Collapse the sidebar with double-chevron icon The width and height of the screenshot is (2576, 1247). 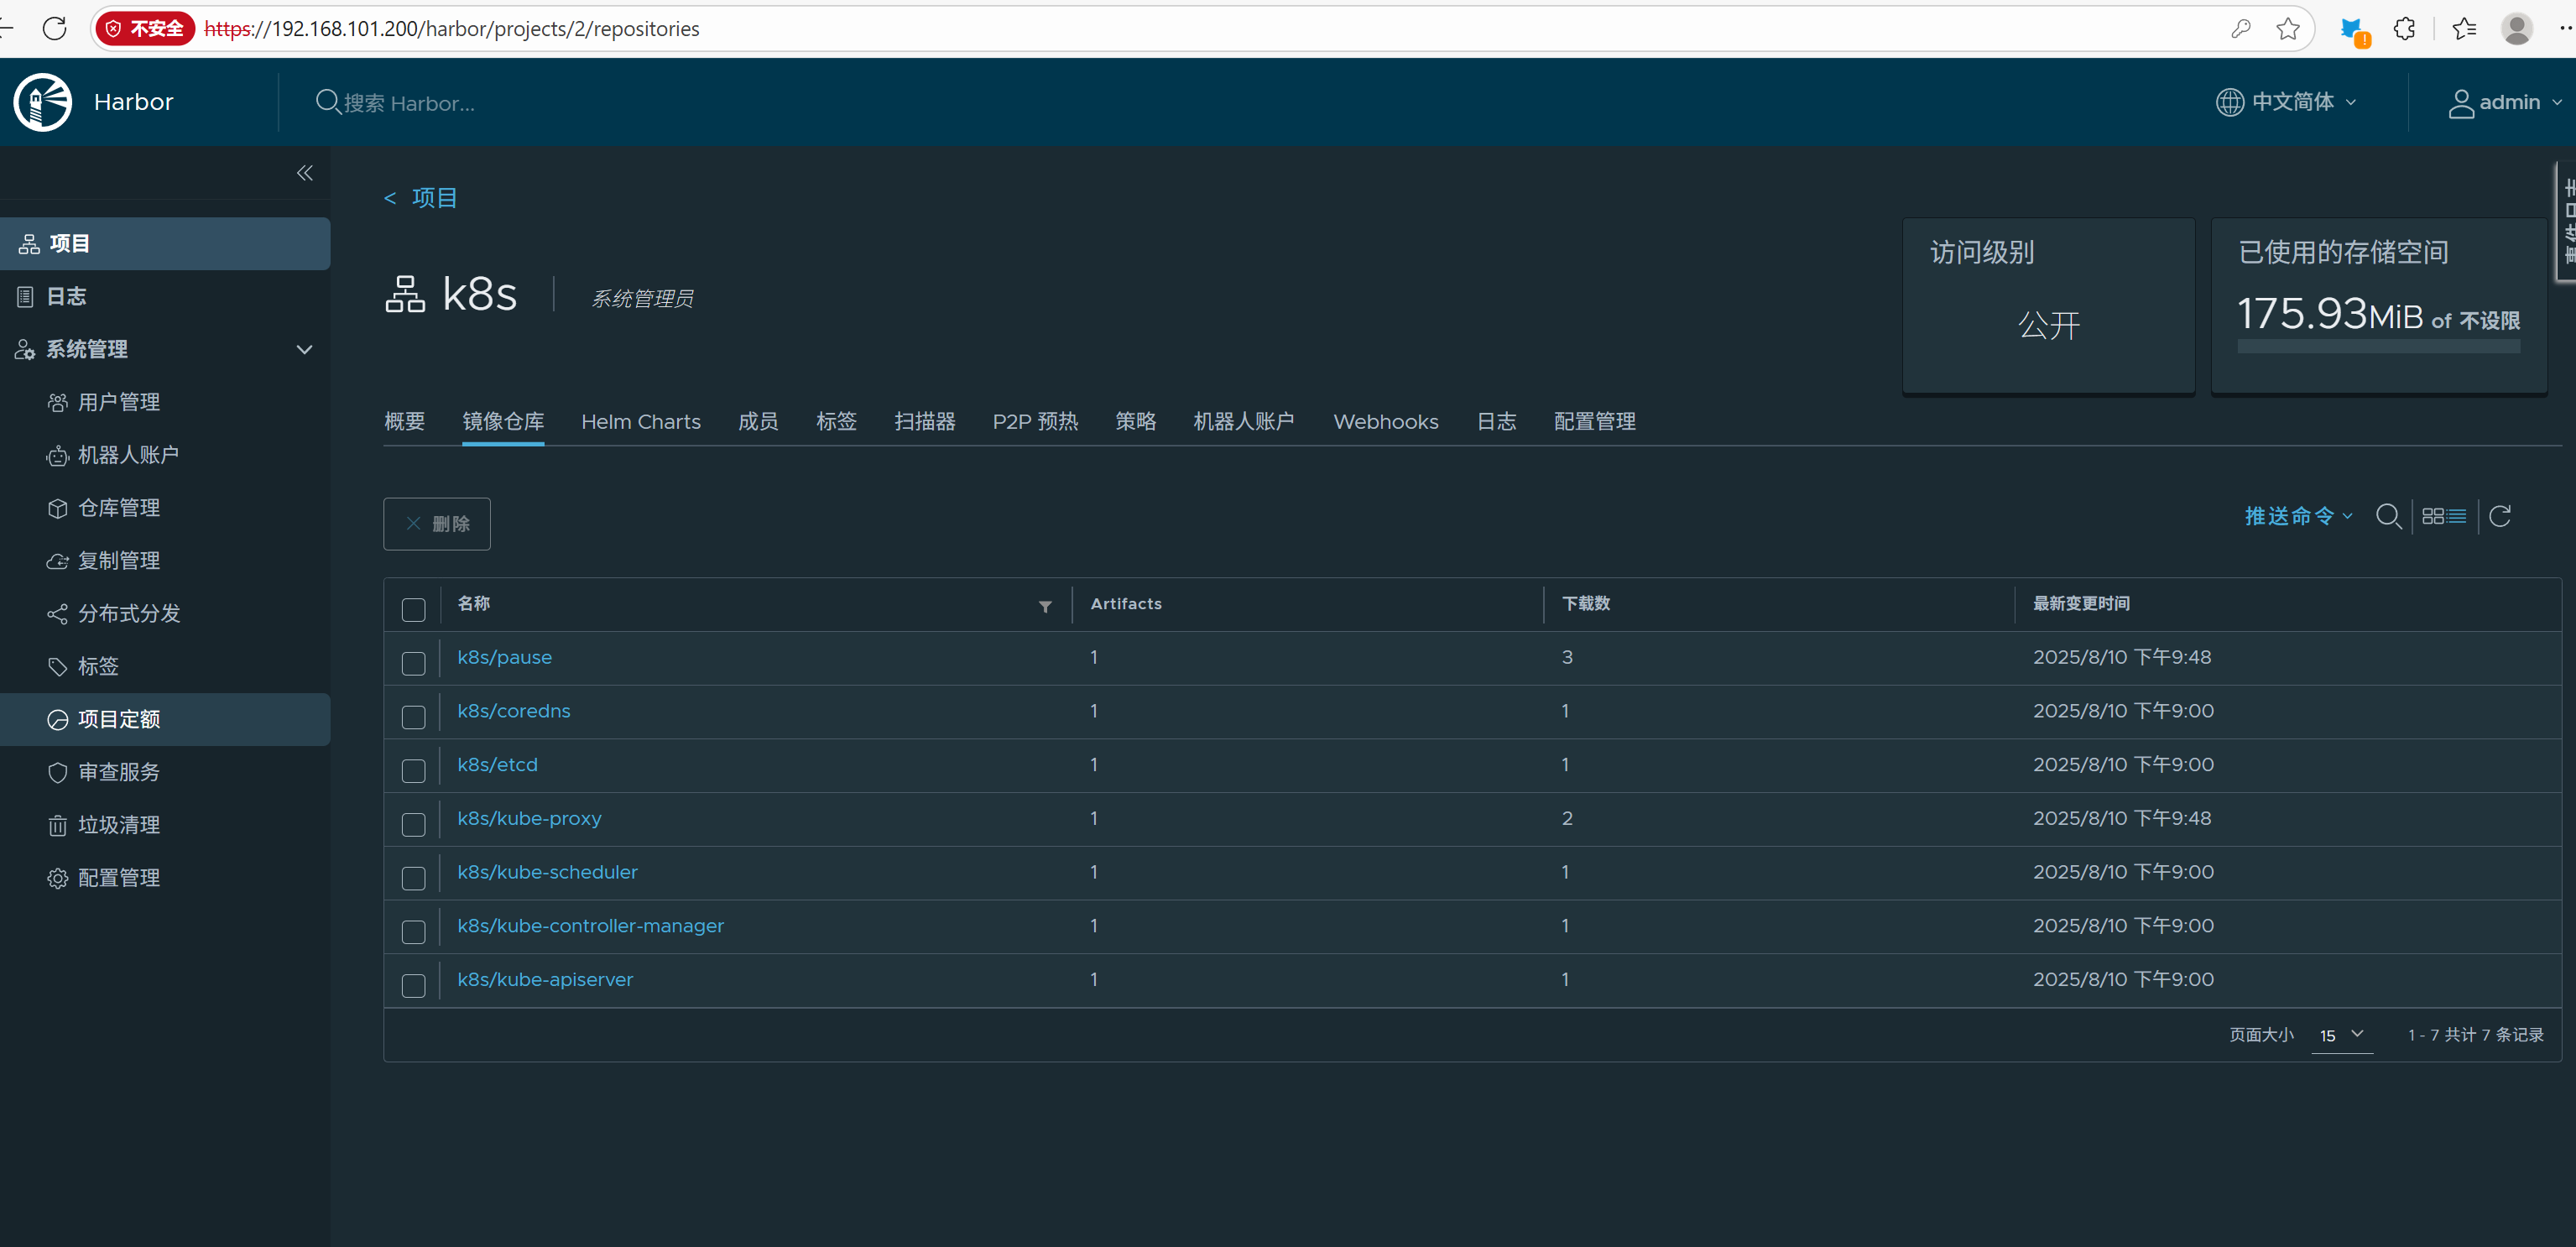[x=304, y=173]
